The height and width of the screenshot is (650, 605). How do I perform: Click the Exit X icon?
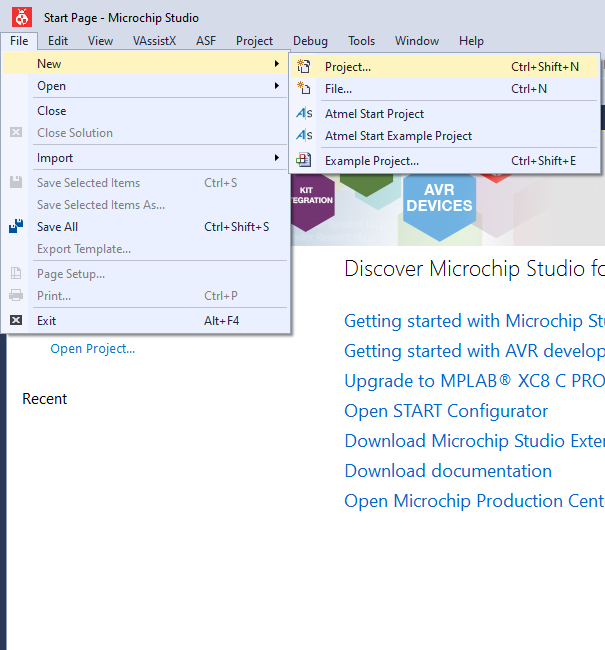pos(16,320)
